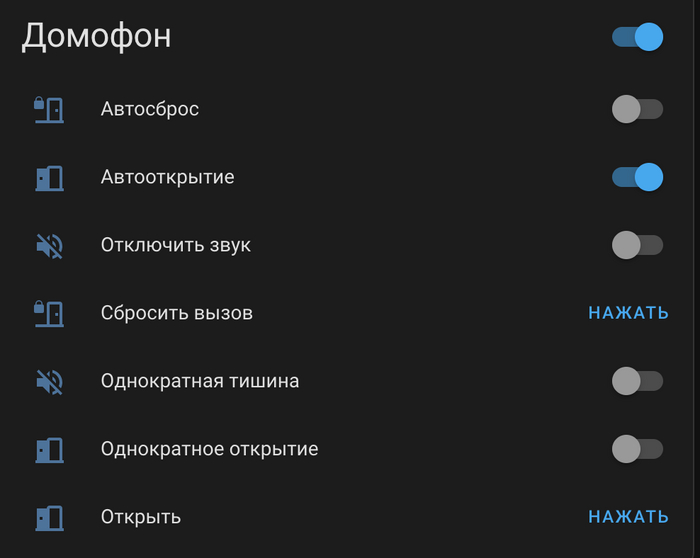The width and height of the screenshot is (700, 558).
Task: Click the door icon beside Однократное открытие
Action: (49, 449)
